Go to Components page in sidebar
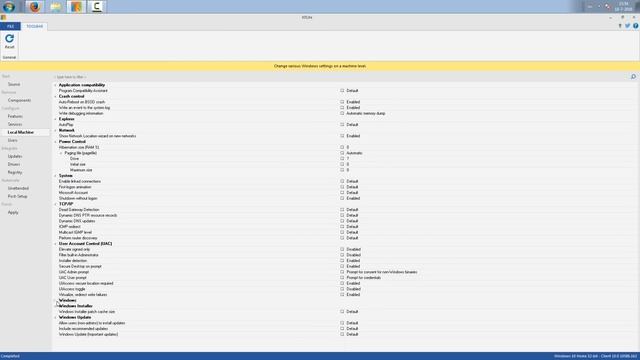The image size is (640, 360). click(x=19, y=100)
